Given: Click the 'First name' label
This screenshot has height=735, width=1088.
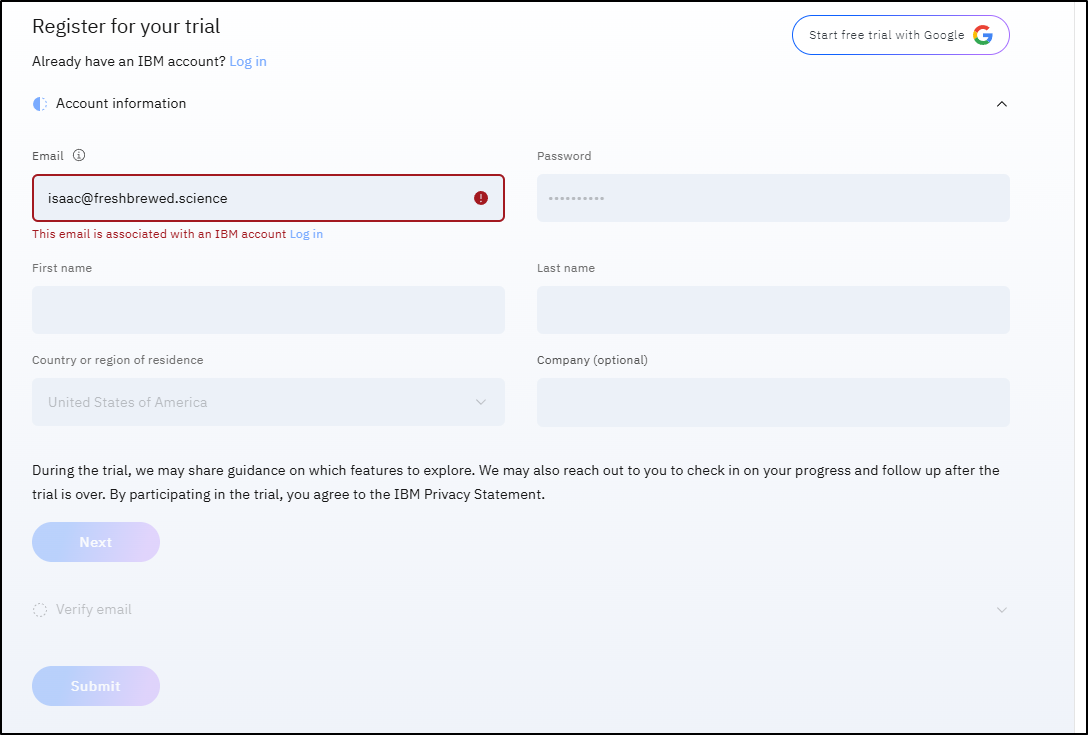Looking at the screenshot, I should tap(62, 268).
